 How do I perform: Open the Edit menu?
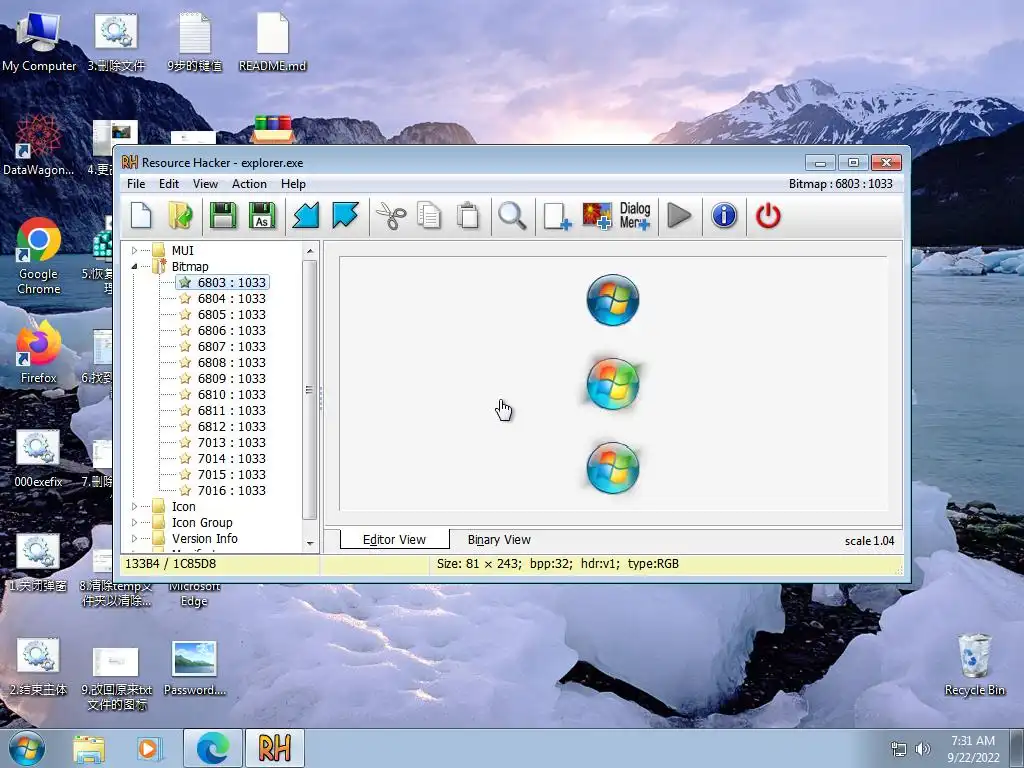tap(168, 184)
